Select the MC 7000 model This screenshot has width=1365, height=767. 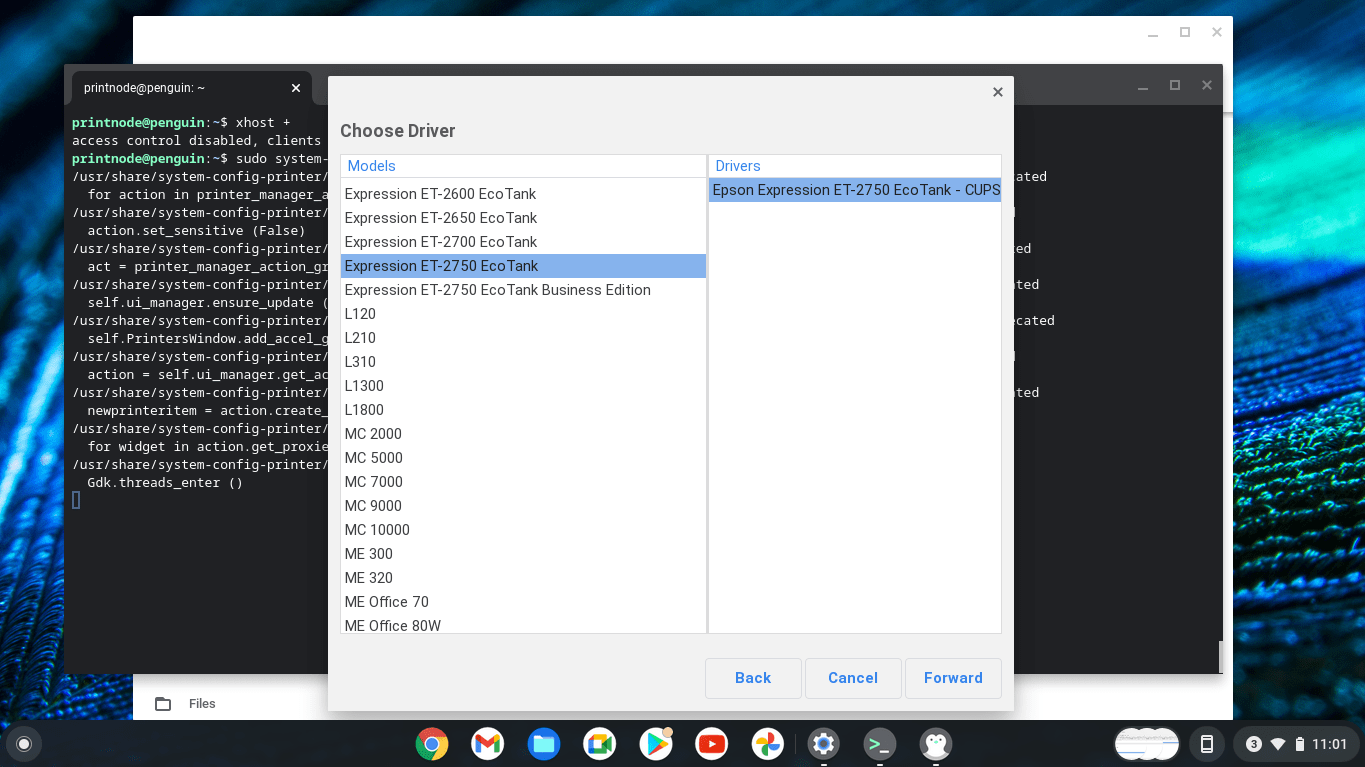[524, 482]
